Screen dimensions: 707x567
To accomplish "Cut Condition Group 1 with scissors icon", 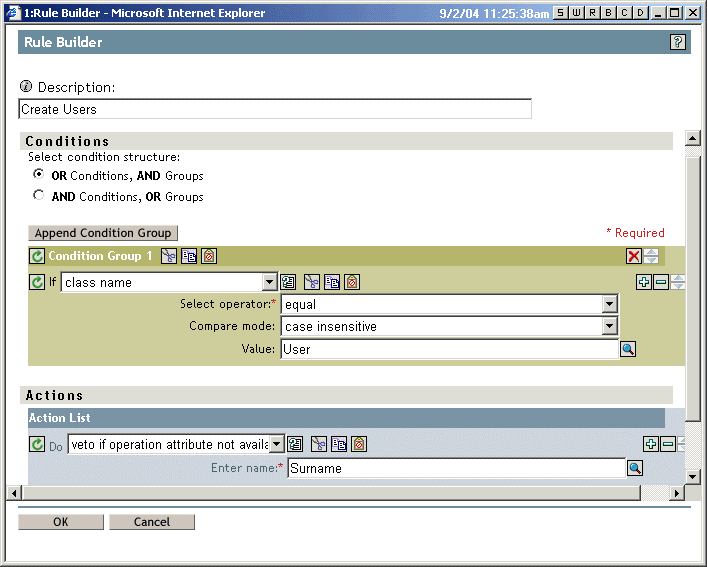I will 169,256.
